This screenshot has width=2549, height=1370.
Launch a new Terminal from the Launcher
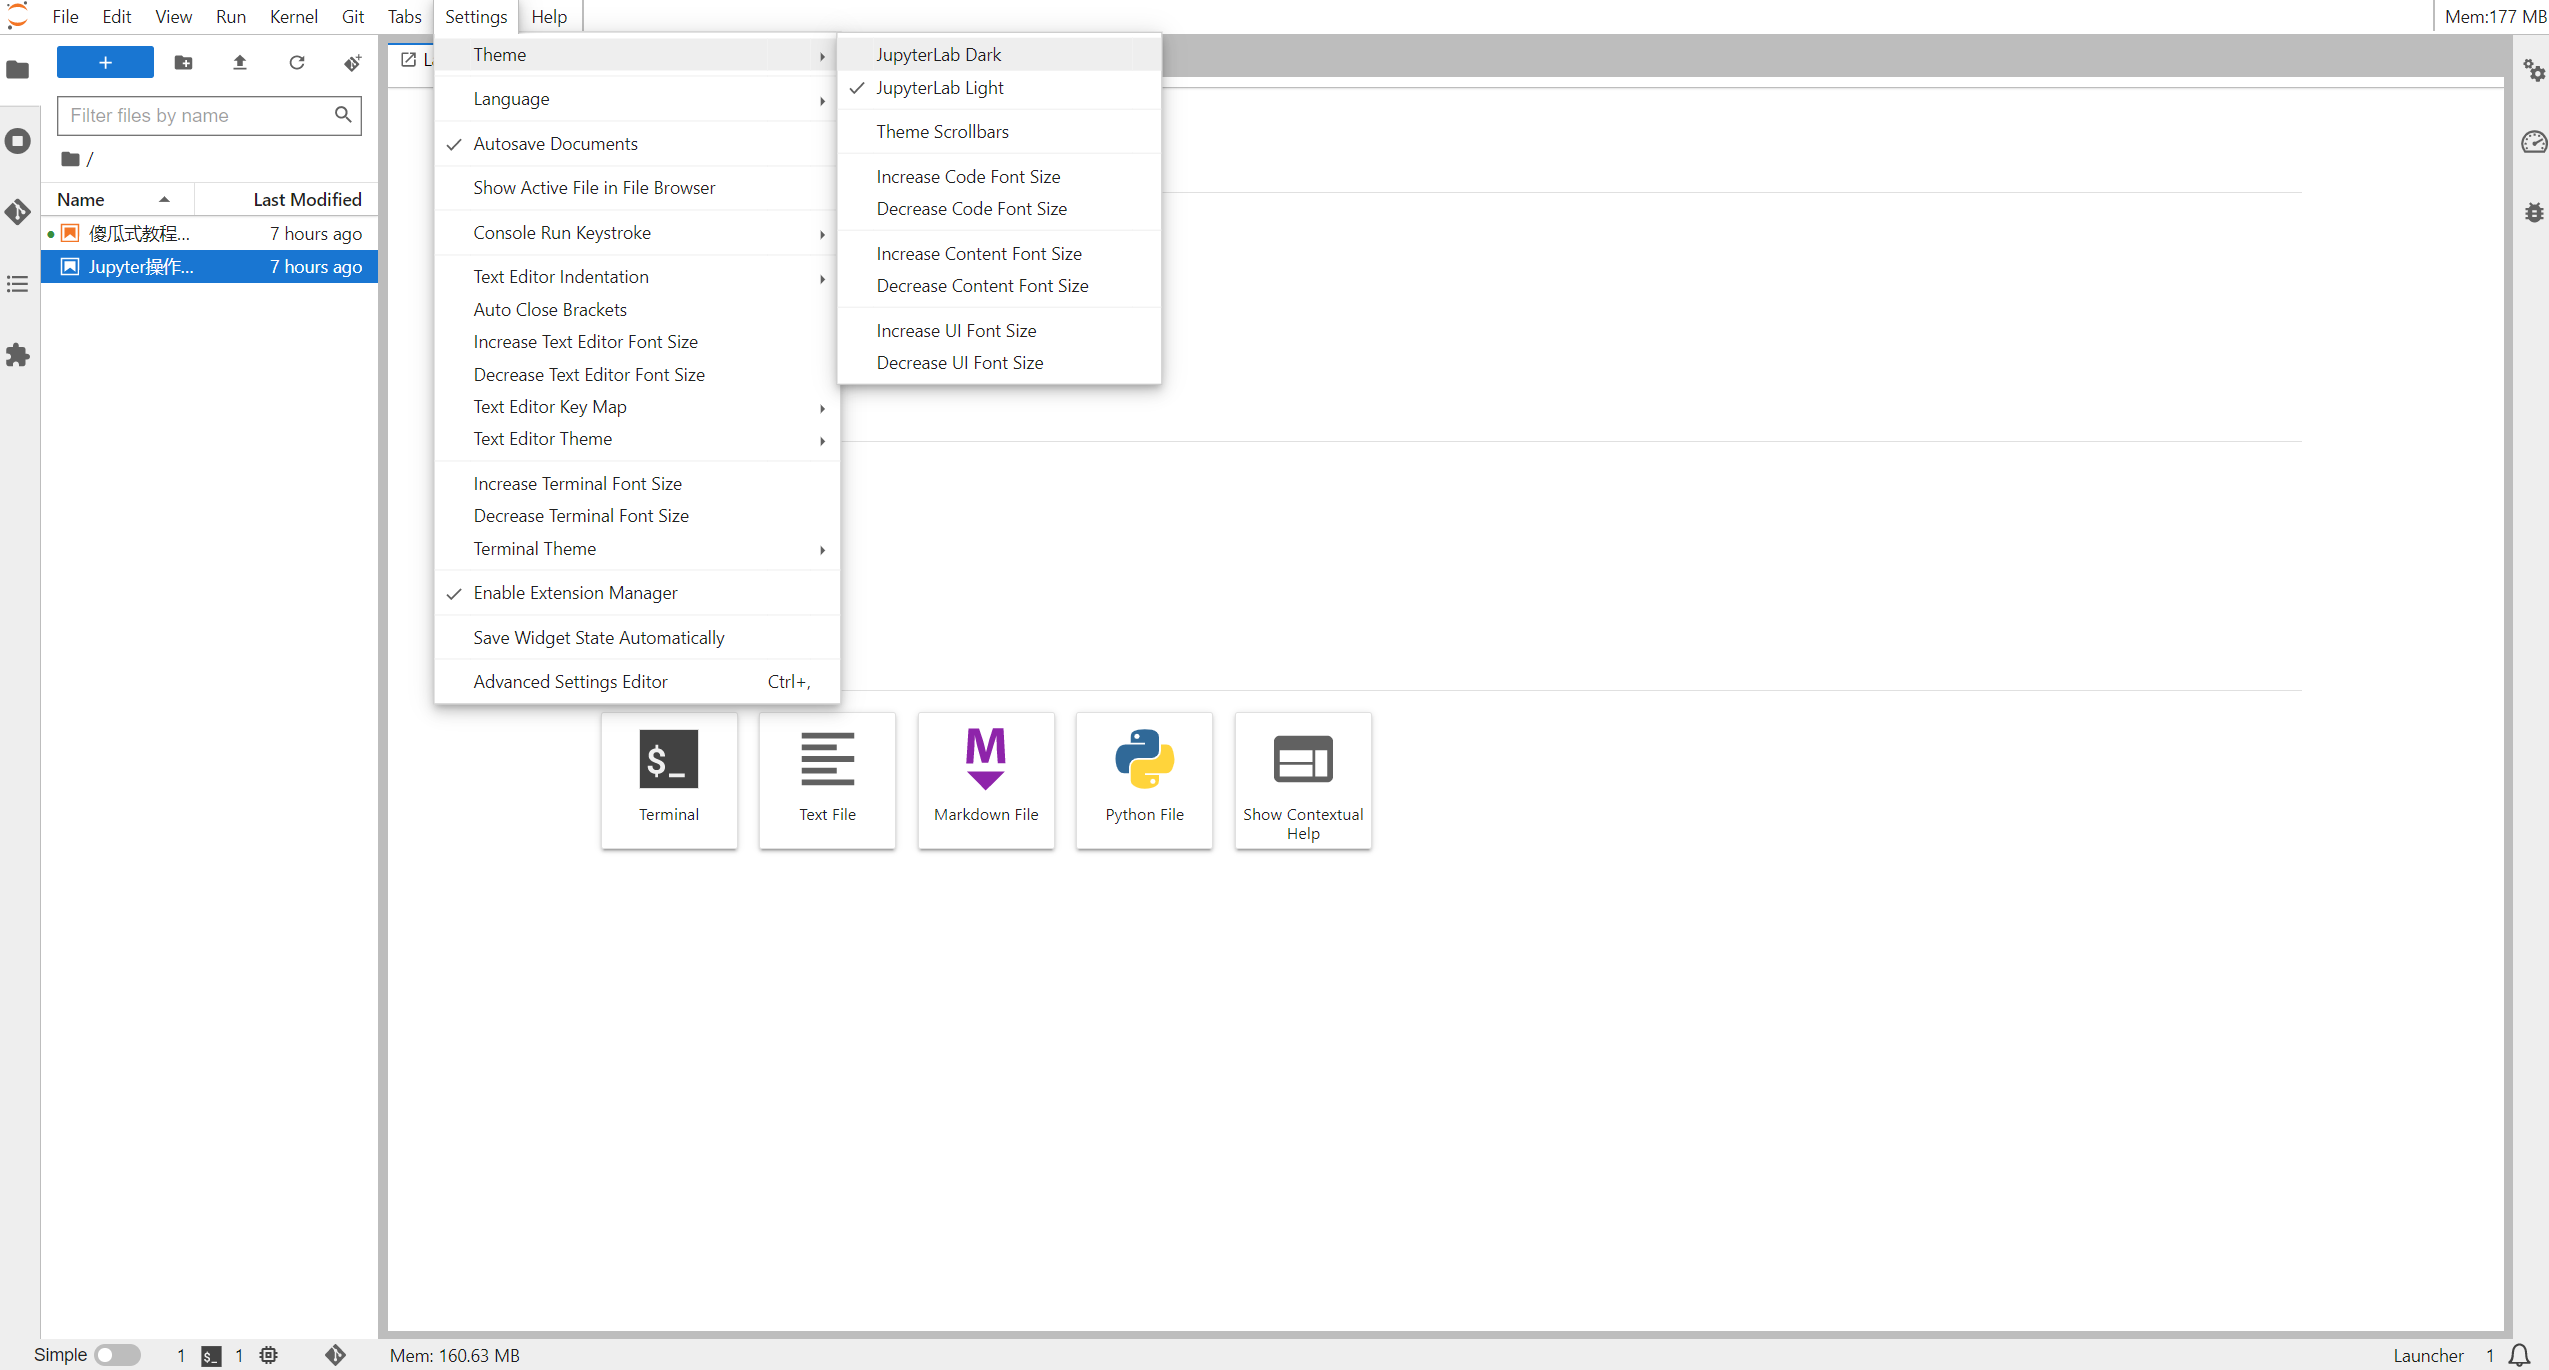pos(668,780)
